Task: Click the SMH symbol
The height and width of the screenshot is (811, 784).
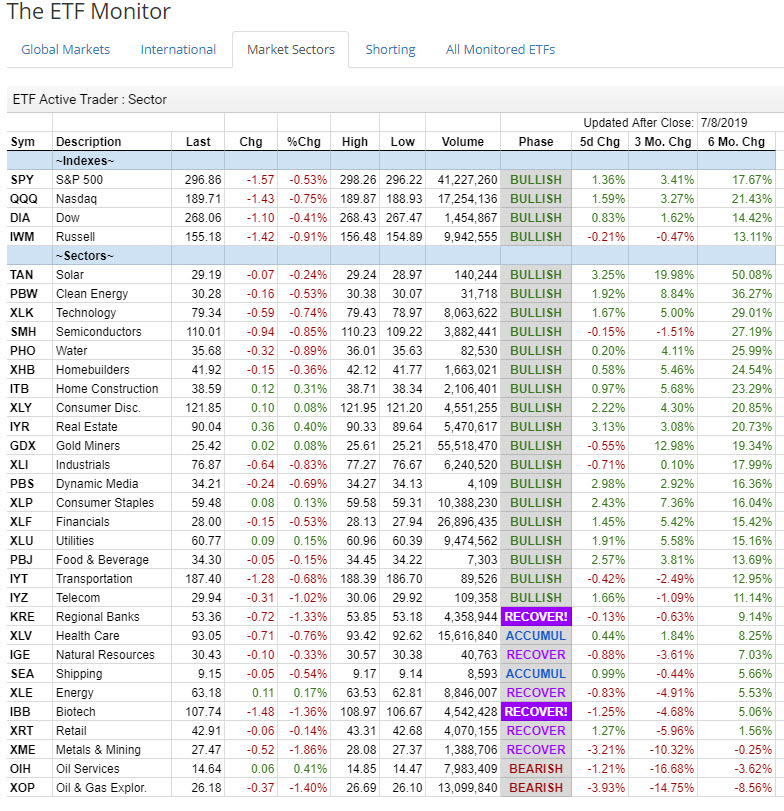Action: (x=23, y=332)
